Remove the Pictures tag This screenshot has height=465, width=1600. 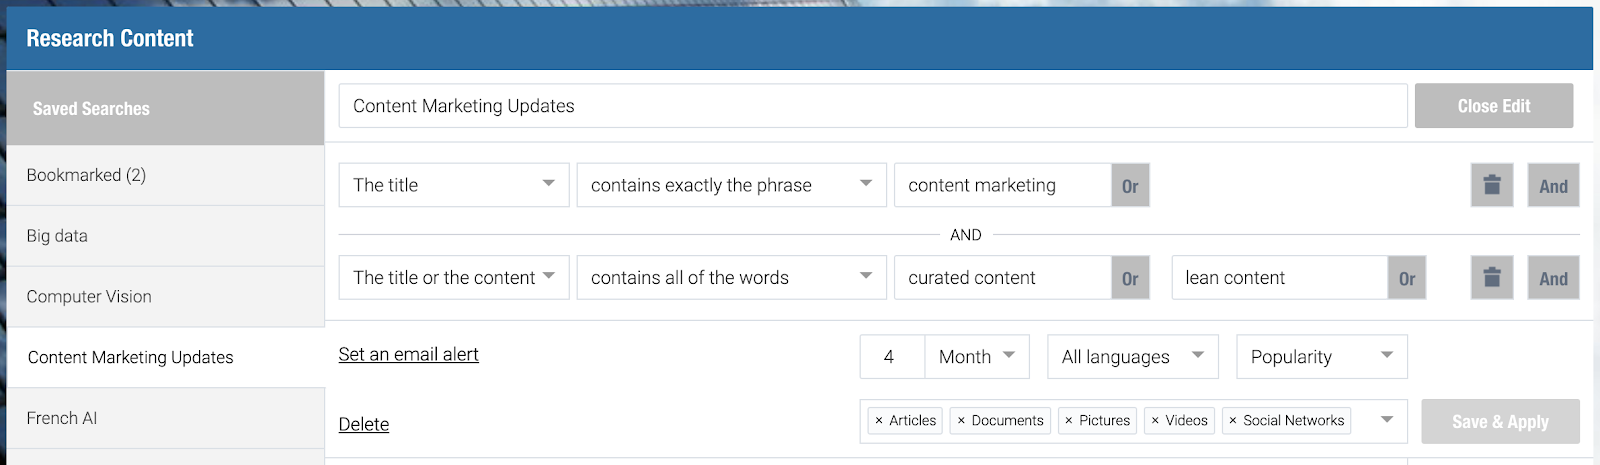click(1069, 421)
